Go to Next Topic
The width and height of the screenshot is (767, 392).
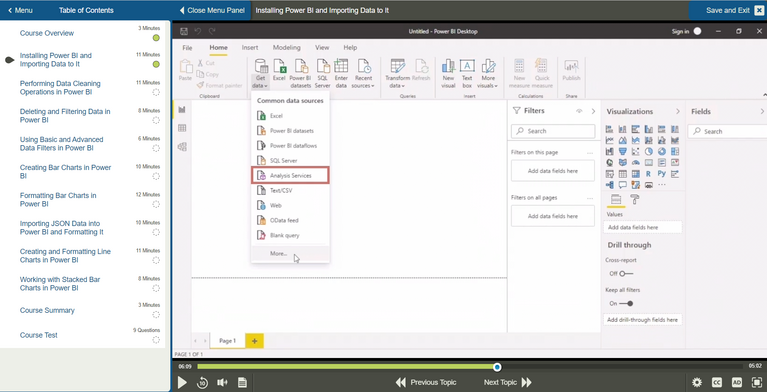(x=508, y=382)
